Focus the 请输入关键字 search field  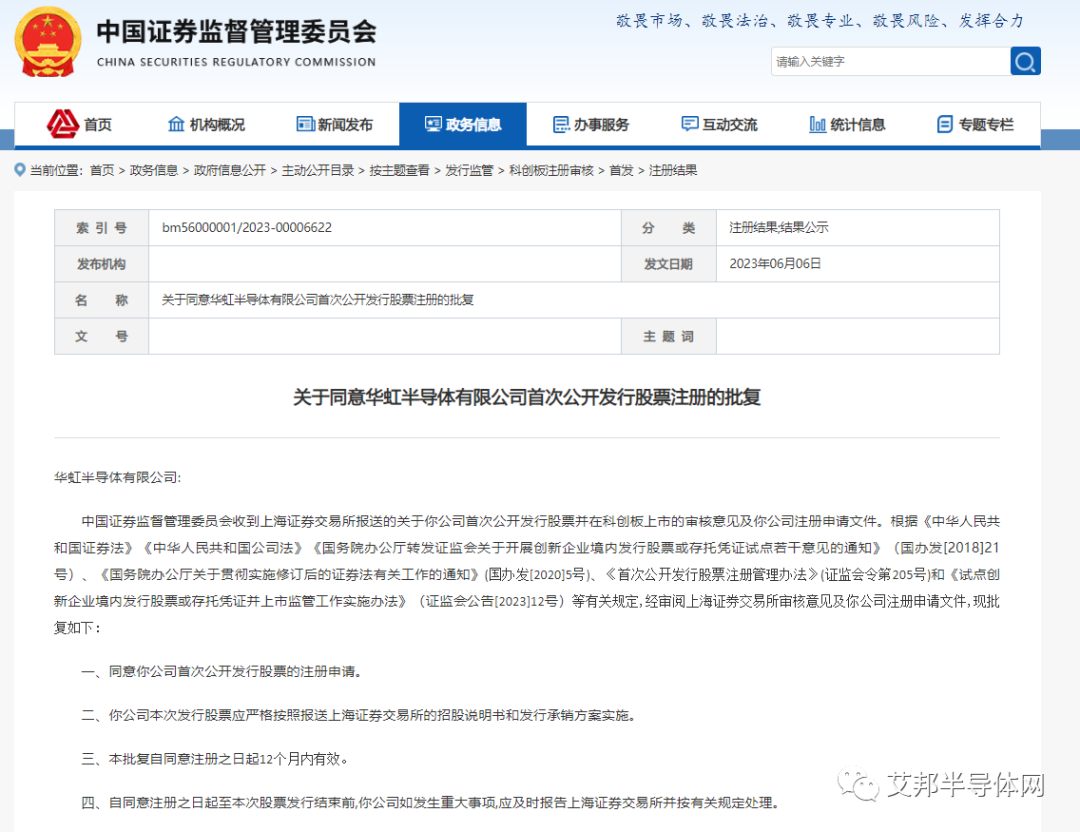891,61
